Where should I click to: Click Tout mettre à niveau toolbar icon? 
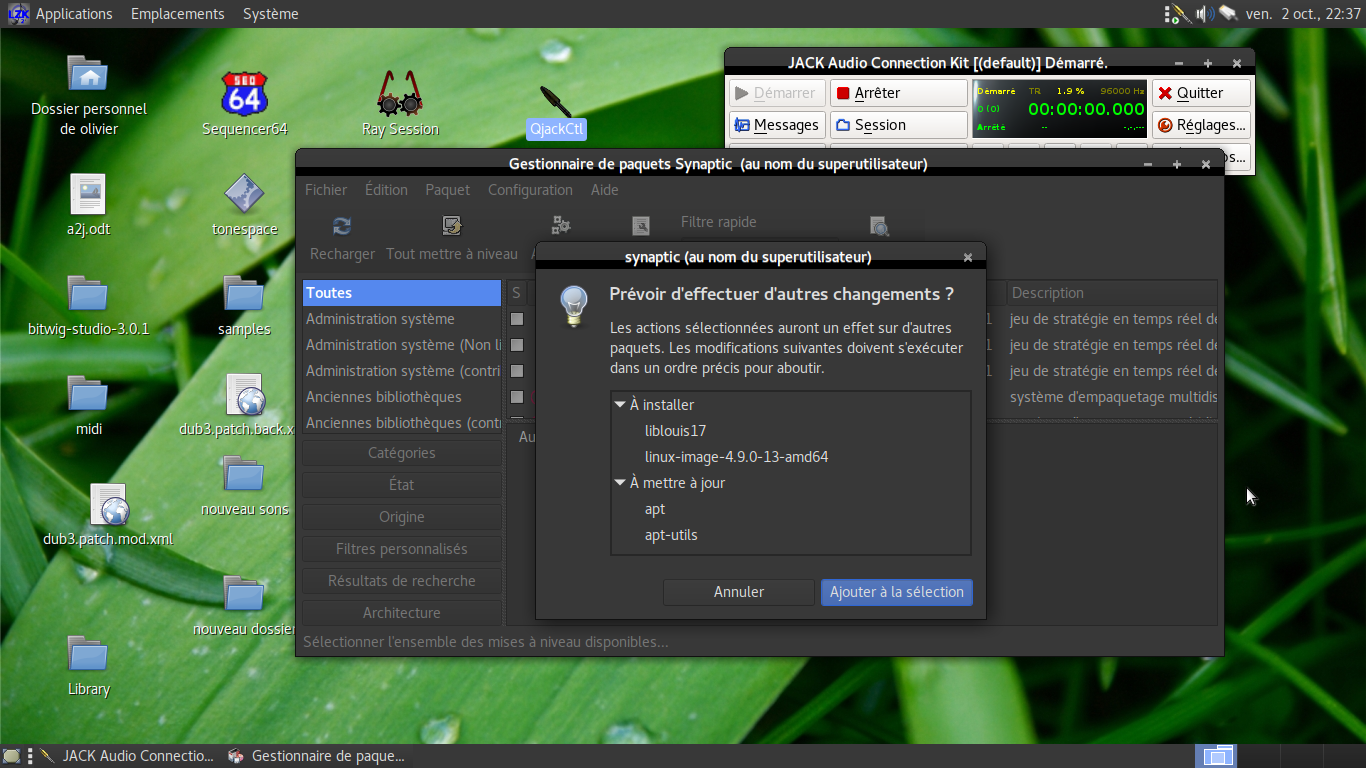(452, 226)
